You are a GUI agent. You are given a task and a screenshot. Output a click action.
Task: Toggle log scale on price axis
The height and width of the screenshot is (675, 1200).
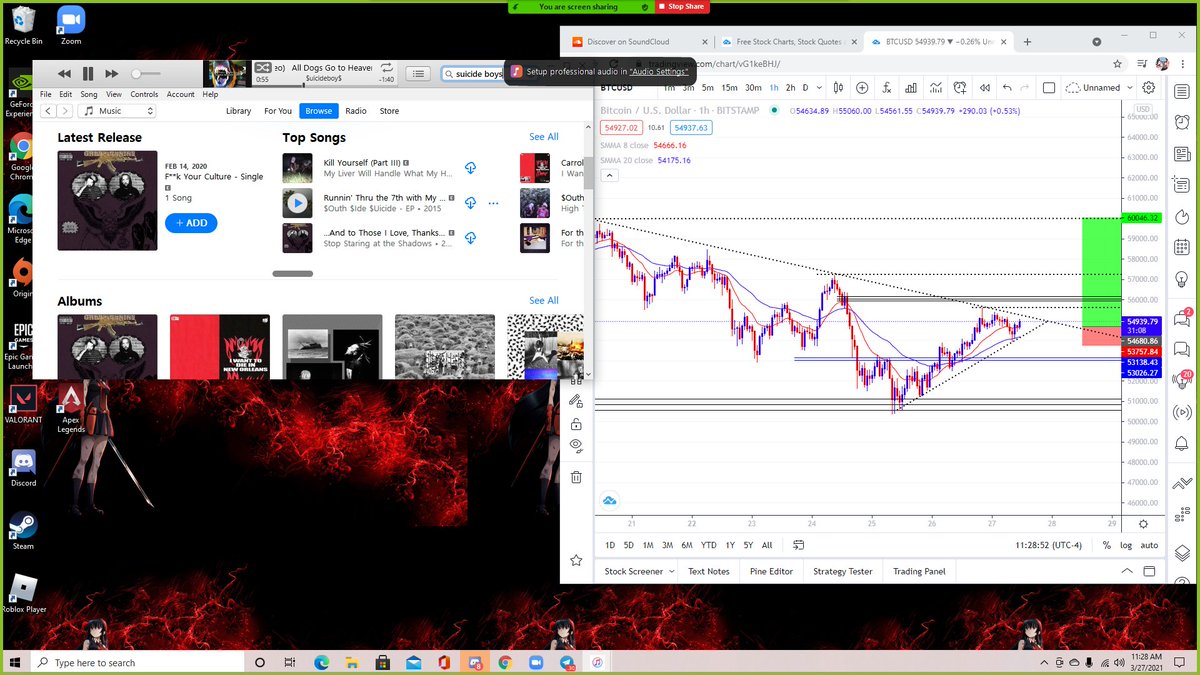[1126, 545]
